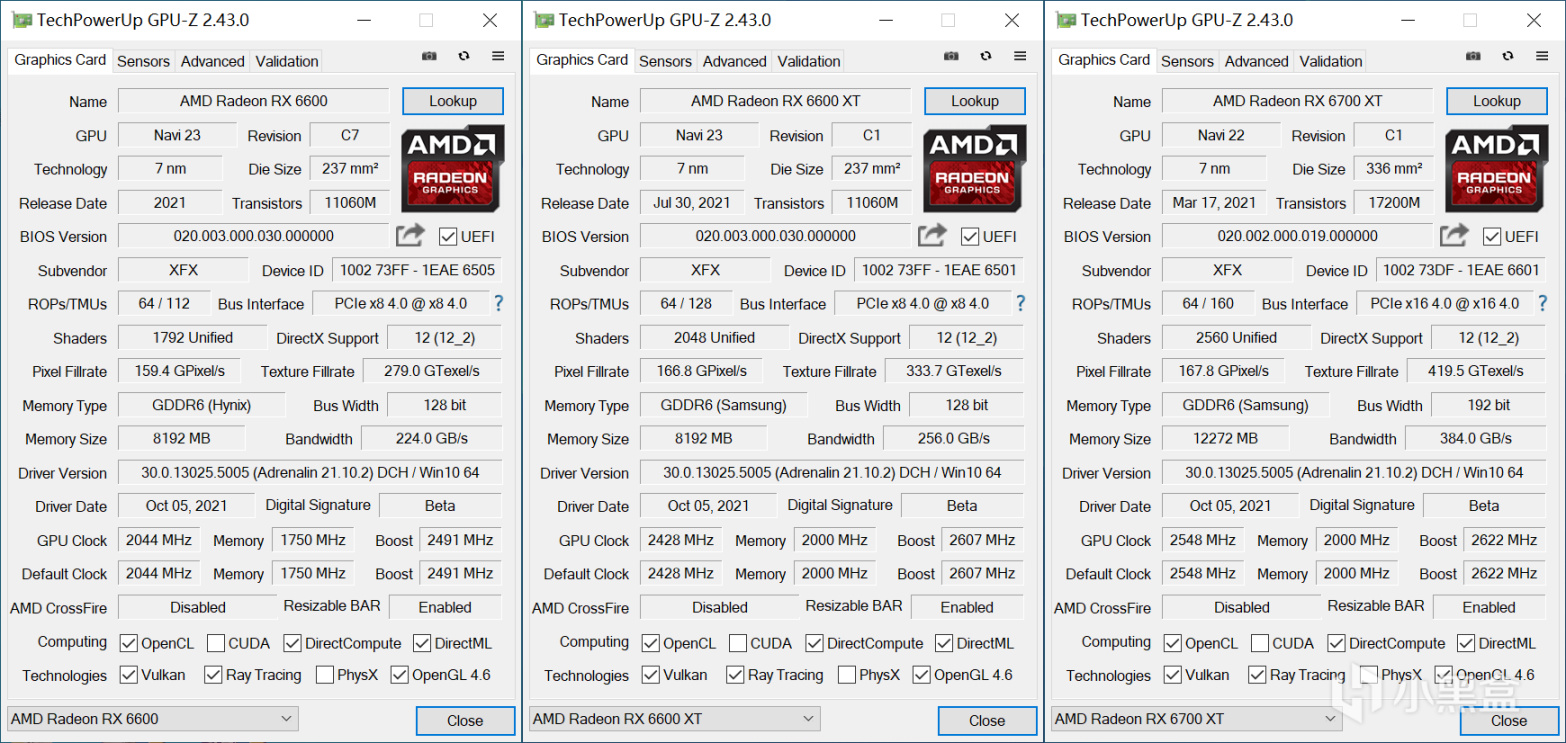Open Validation tab in the RX 6600 window

(287, 61)
